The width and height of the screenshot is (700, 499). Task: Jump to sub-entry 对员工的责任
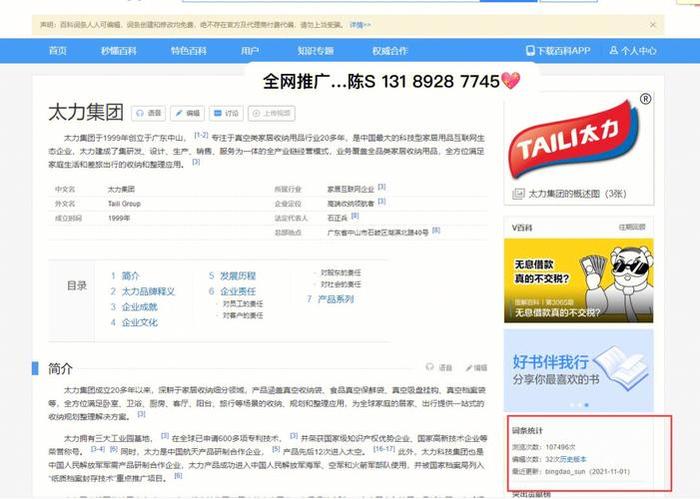[243, 304]
